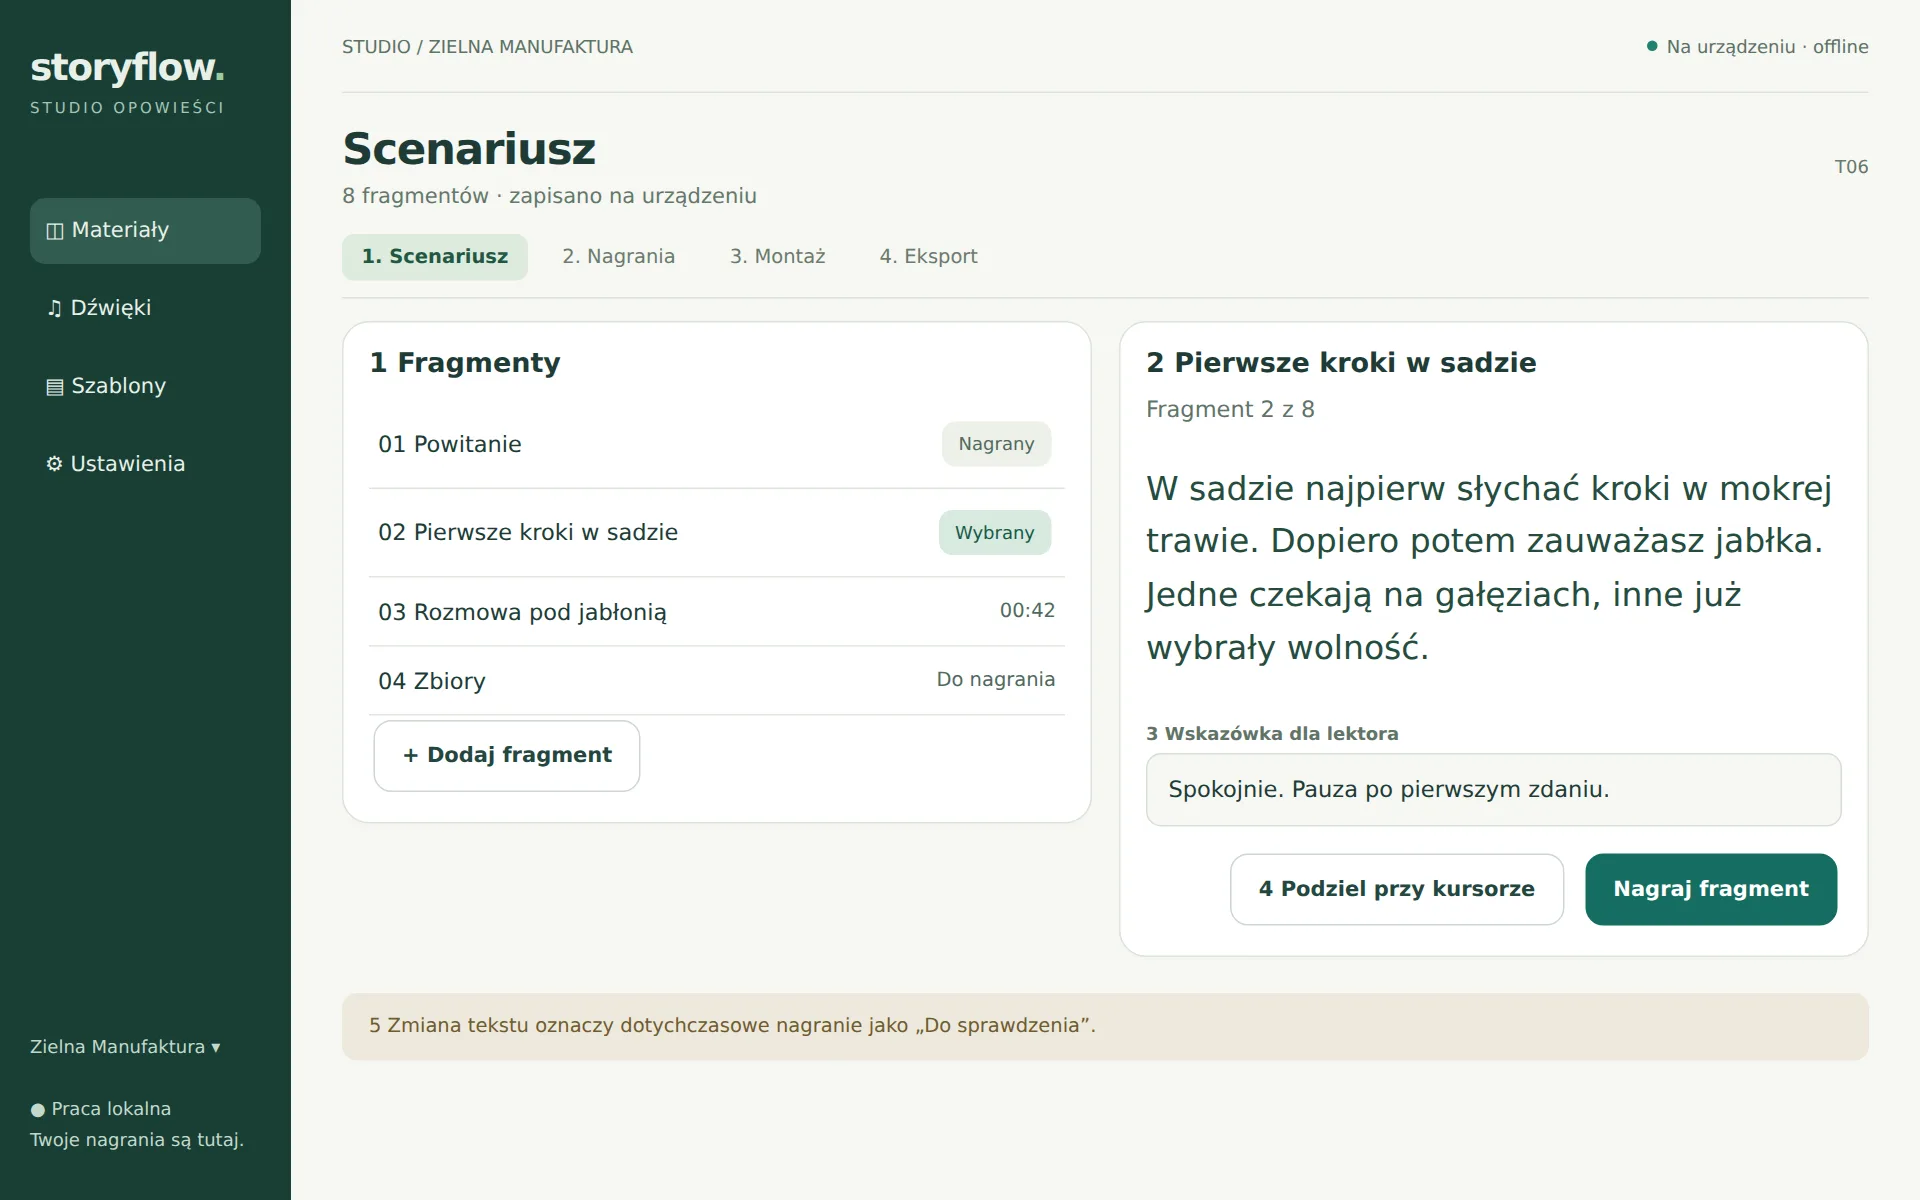This screenshot has height=1200, width=1920.
Task: Switch to the 2. Nagrania tab
Action: point(618,257)
